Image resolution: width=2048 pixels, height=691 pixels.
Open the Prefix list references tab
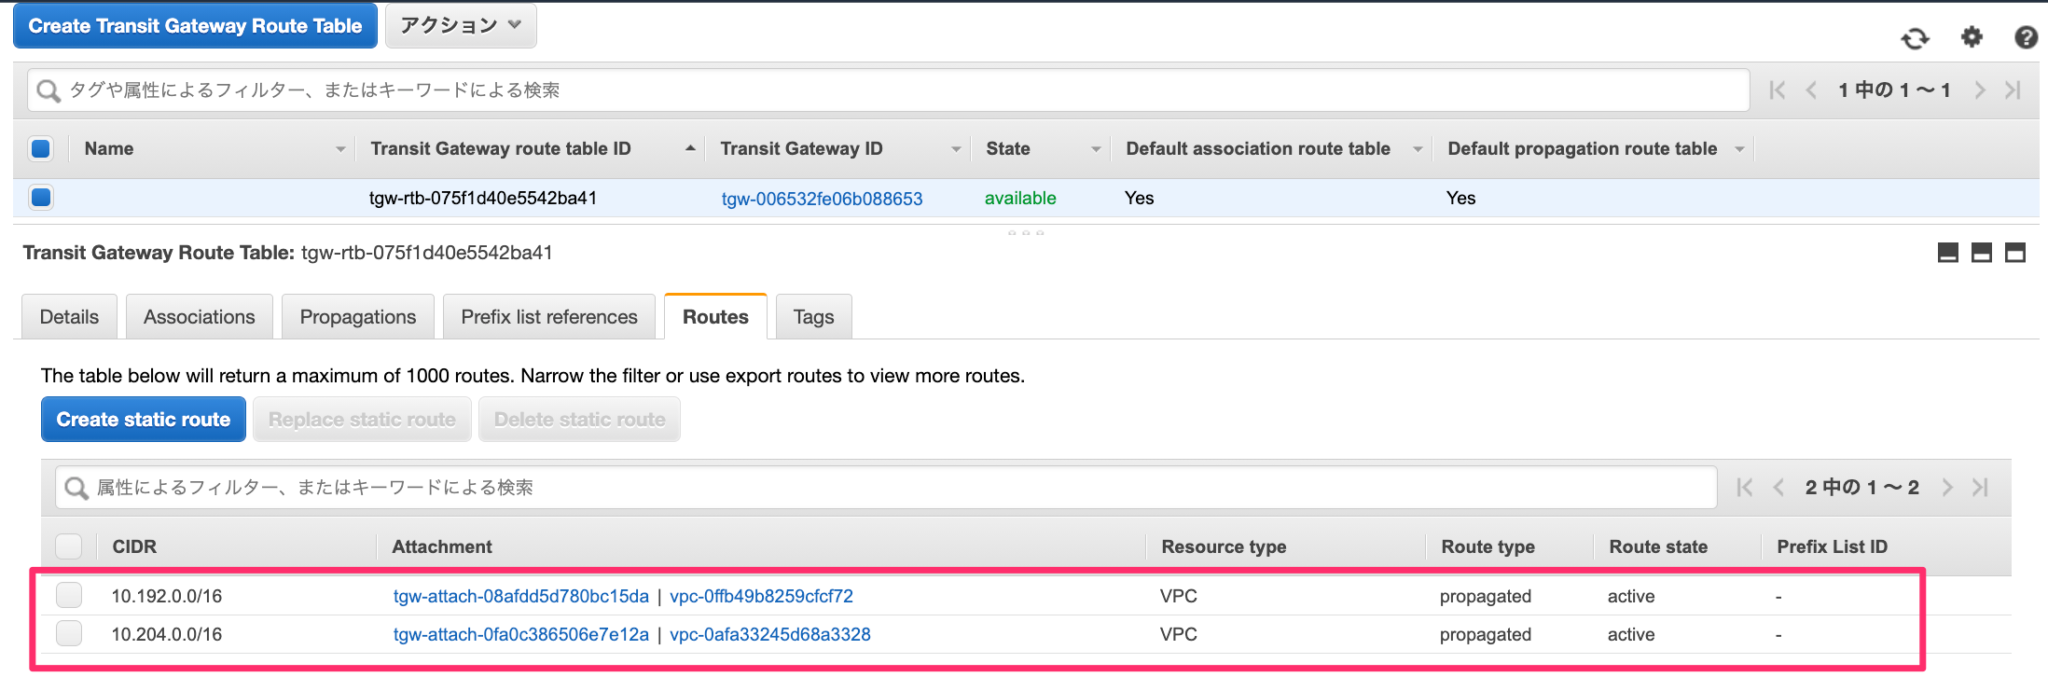tap(548, 316)
